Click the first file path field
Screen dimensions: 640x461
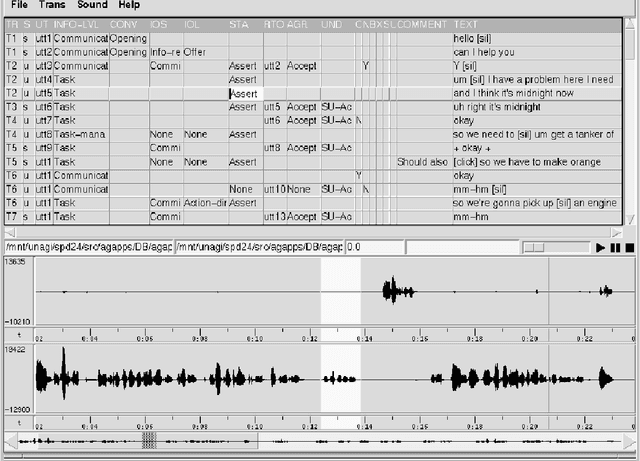[89, 247]
